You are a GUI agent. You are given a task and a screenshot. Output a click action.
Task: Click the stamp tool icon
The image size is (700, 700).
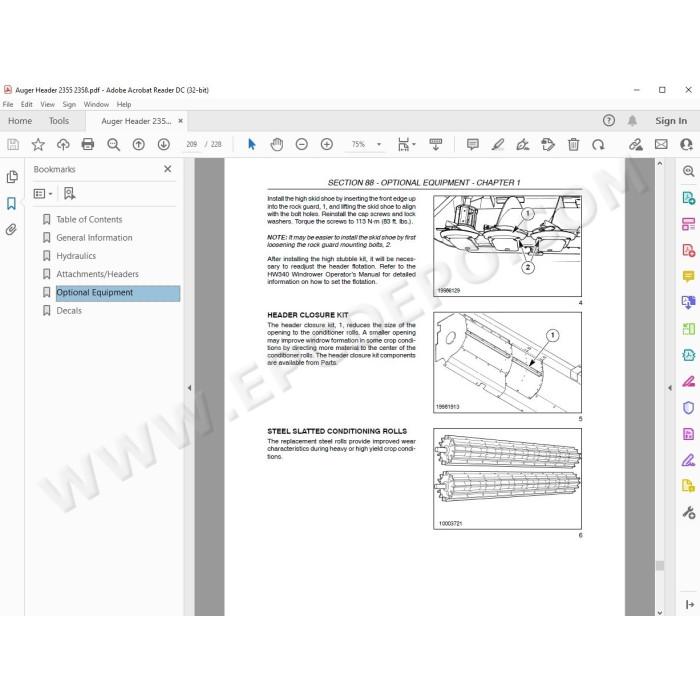(548, 144)
